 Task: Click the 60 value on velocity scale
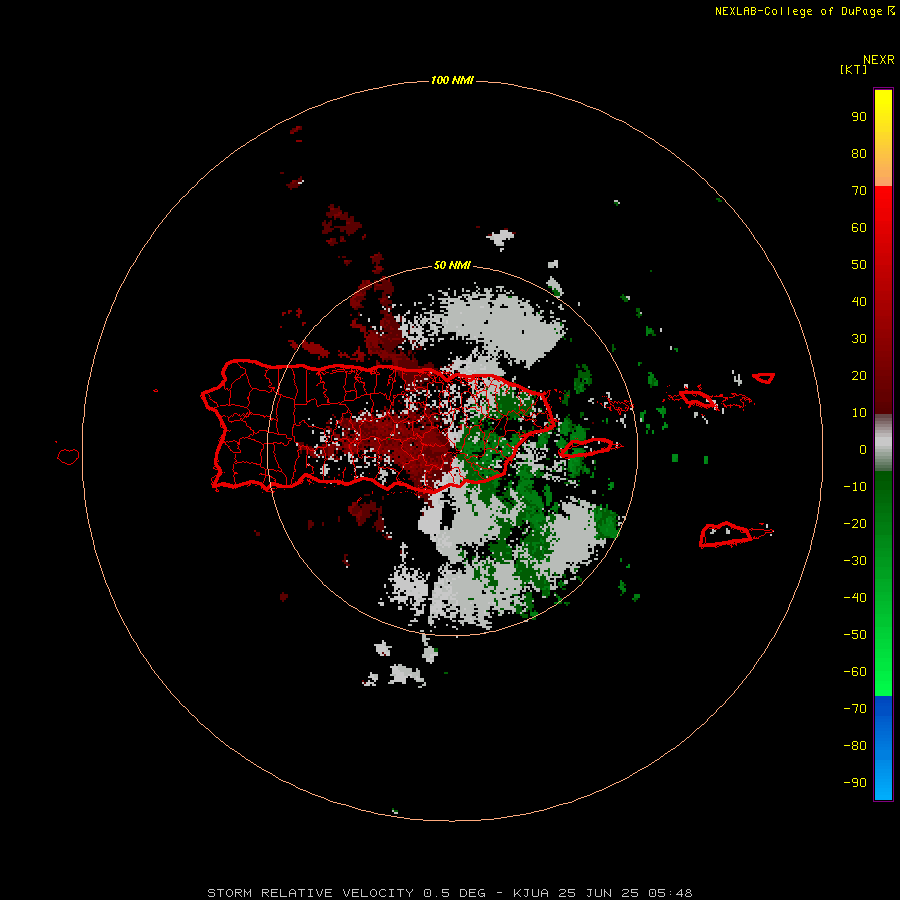(859, 227)
